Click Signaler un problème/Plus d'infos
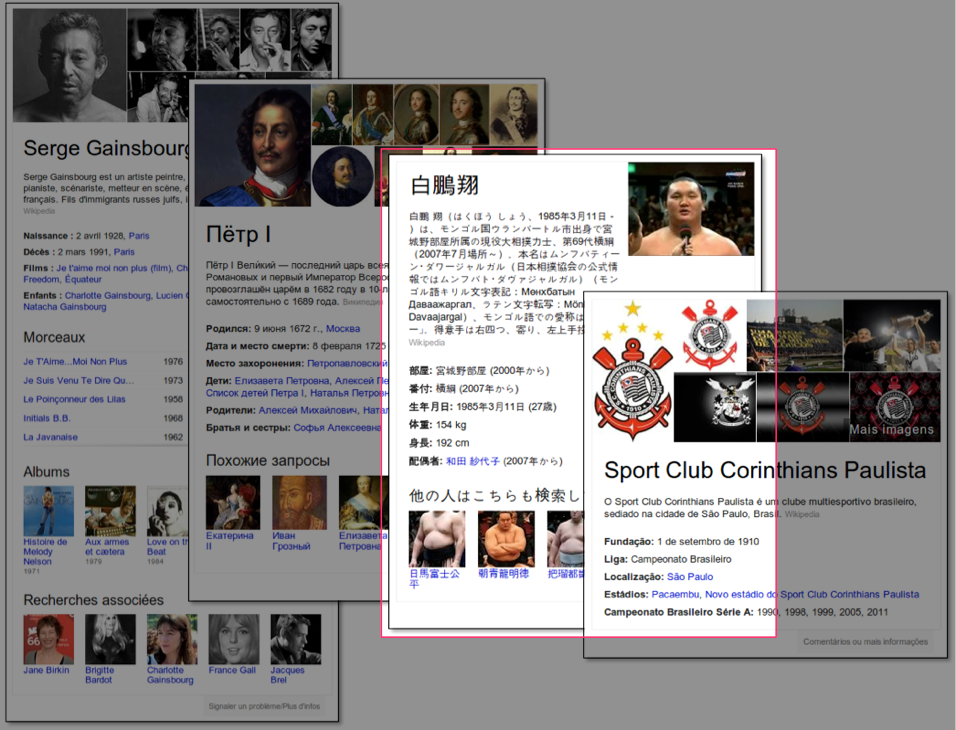The width and height of the screenshot is (956, 730). pos(264,706)
